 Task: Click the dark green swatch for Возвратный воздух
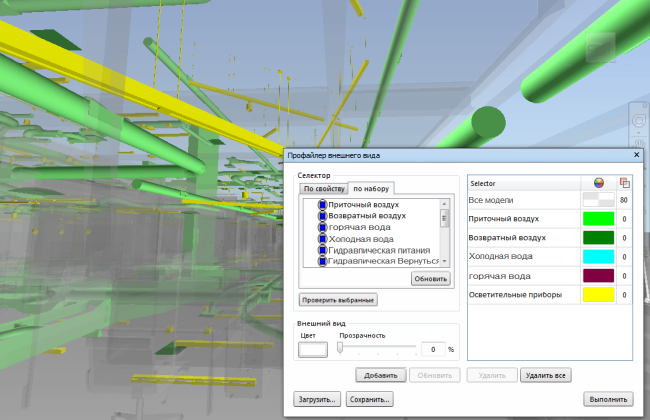tap(598, 238)
